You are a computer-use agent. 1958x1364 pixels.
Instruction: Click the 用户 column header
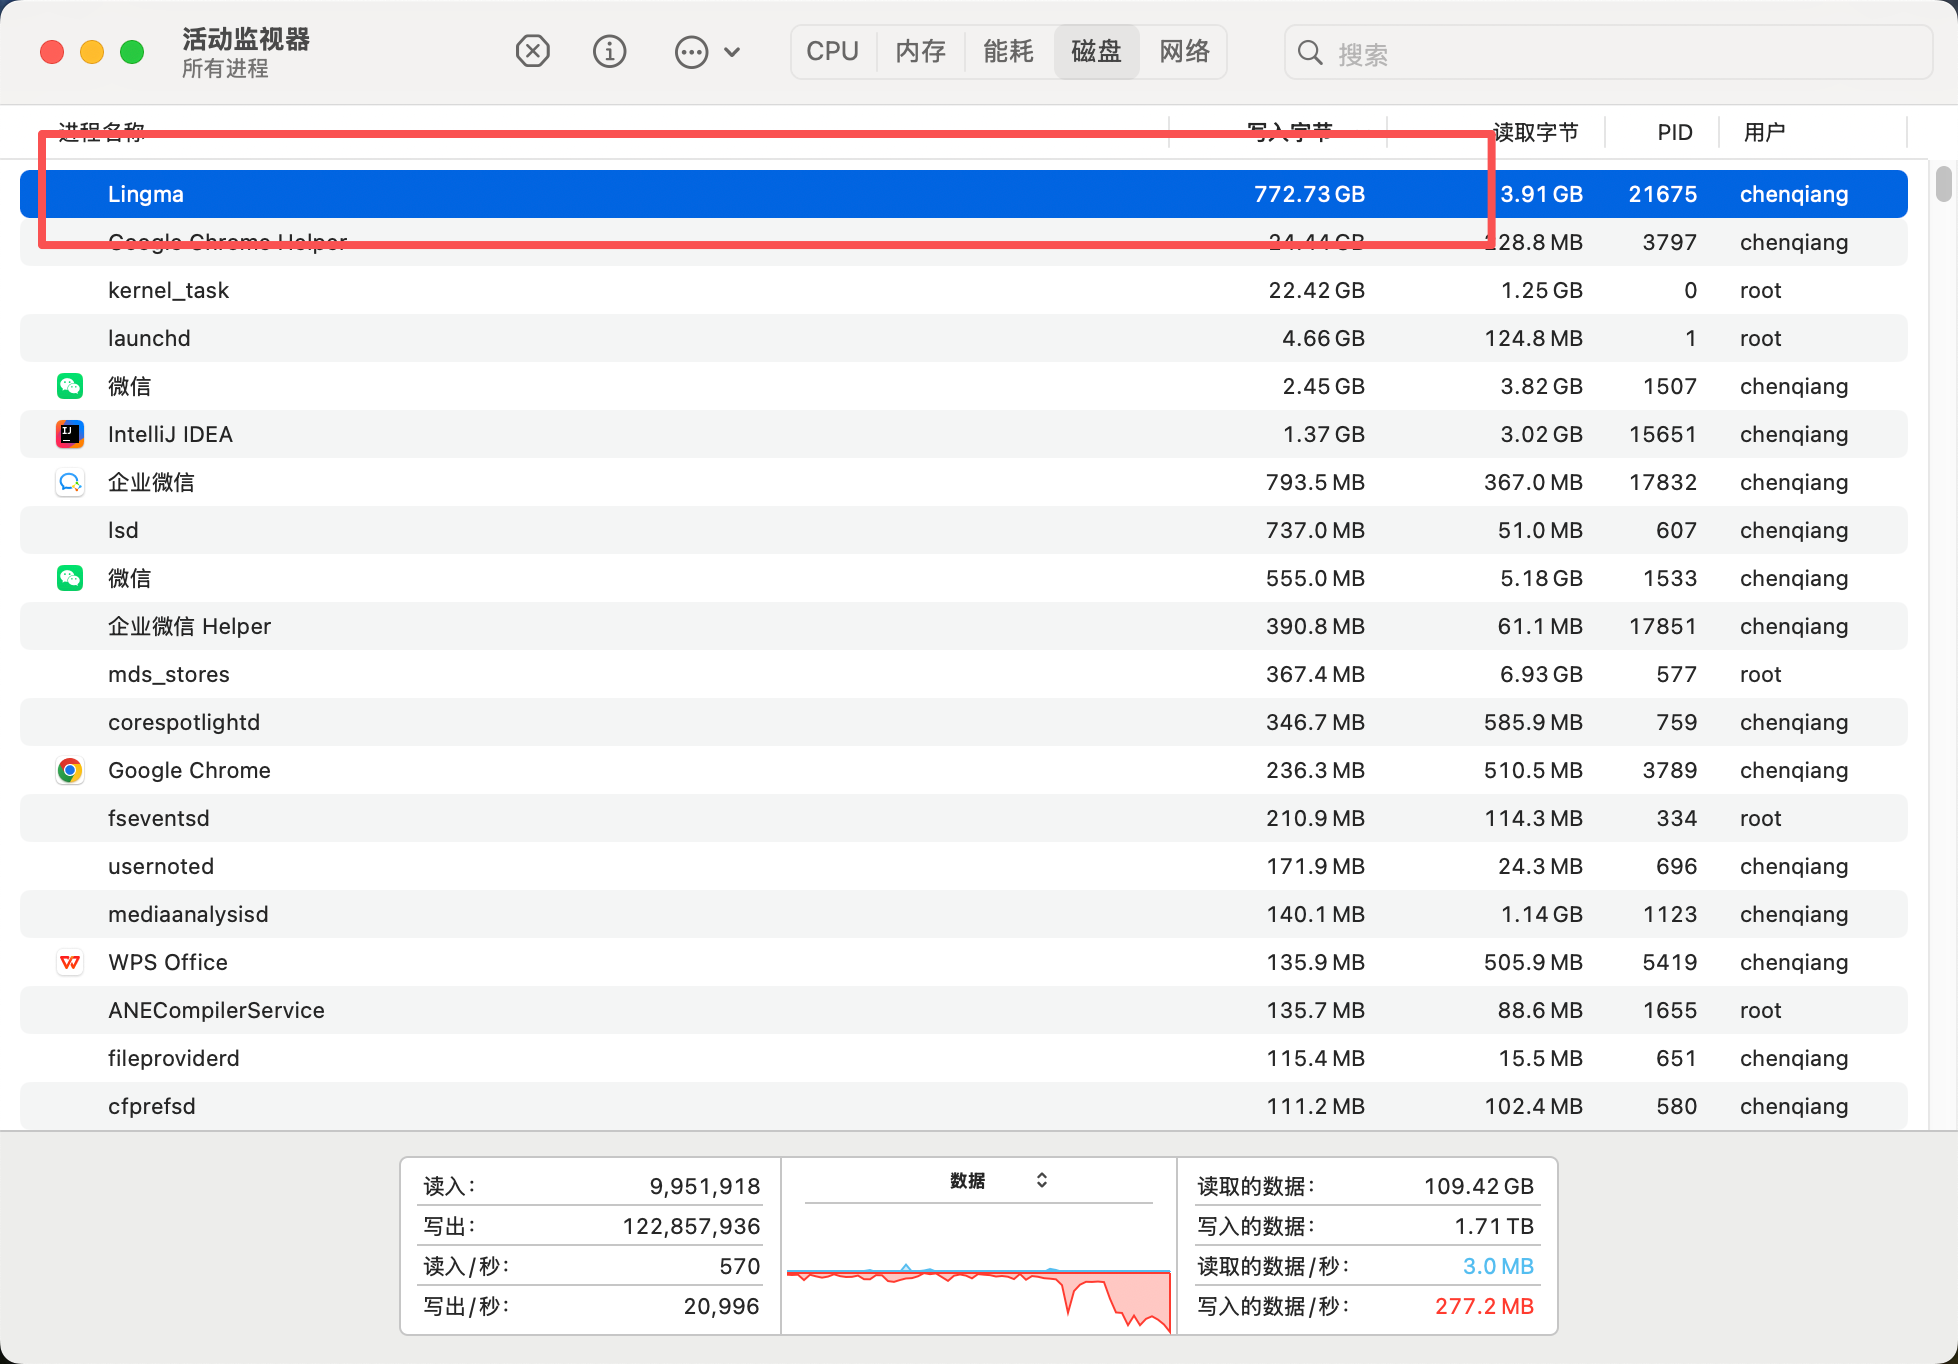tap(1764, 132)
